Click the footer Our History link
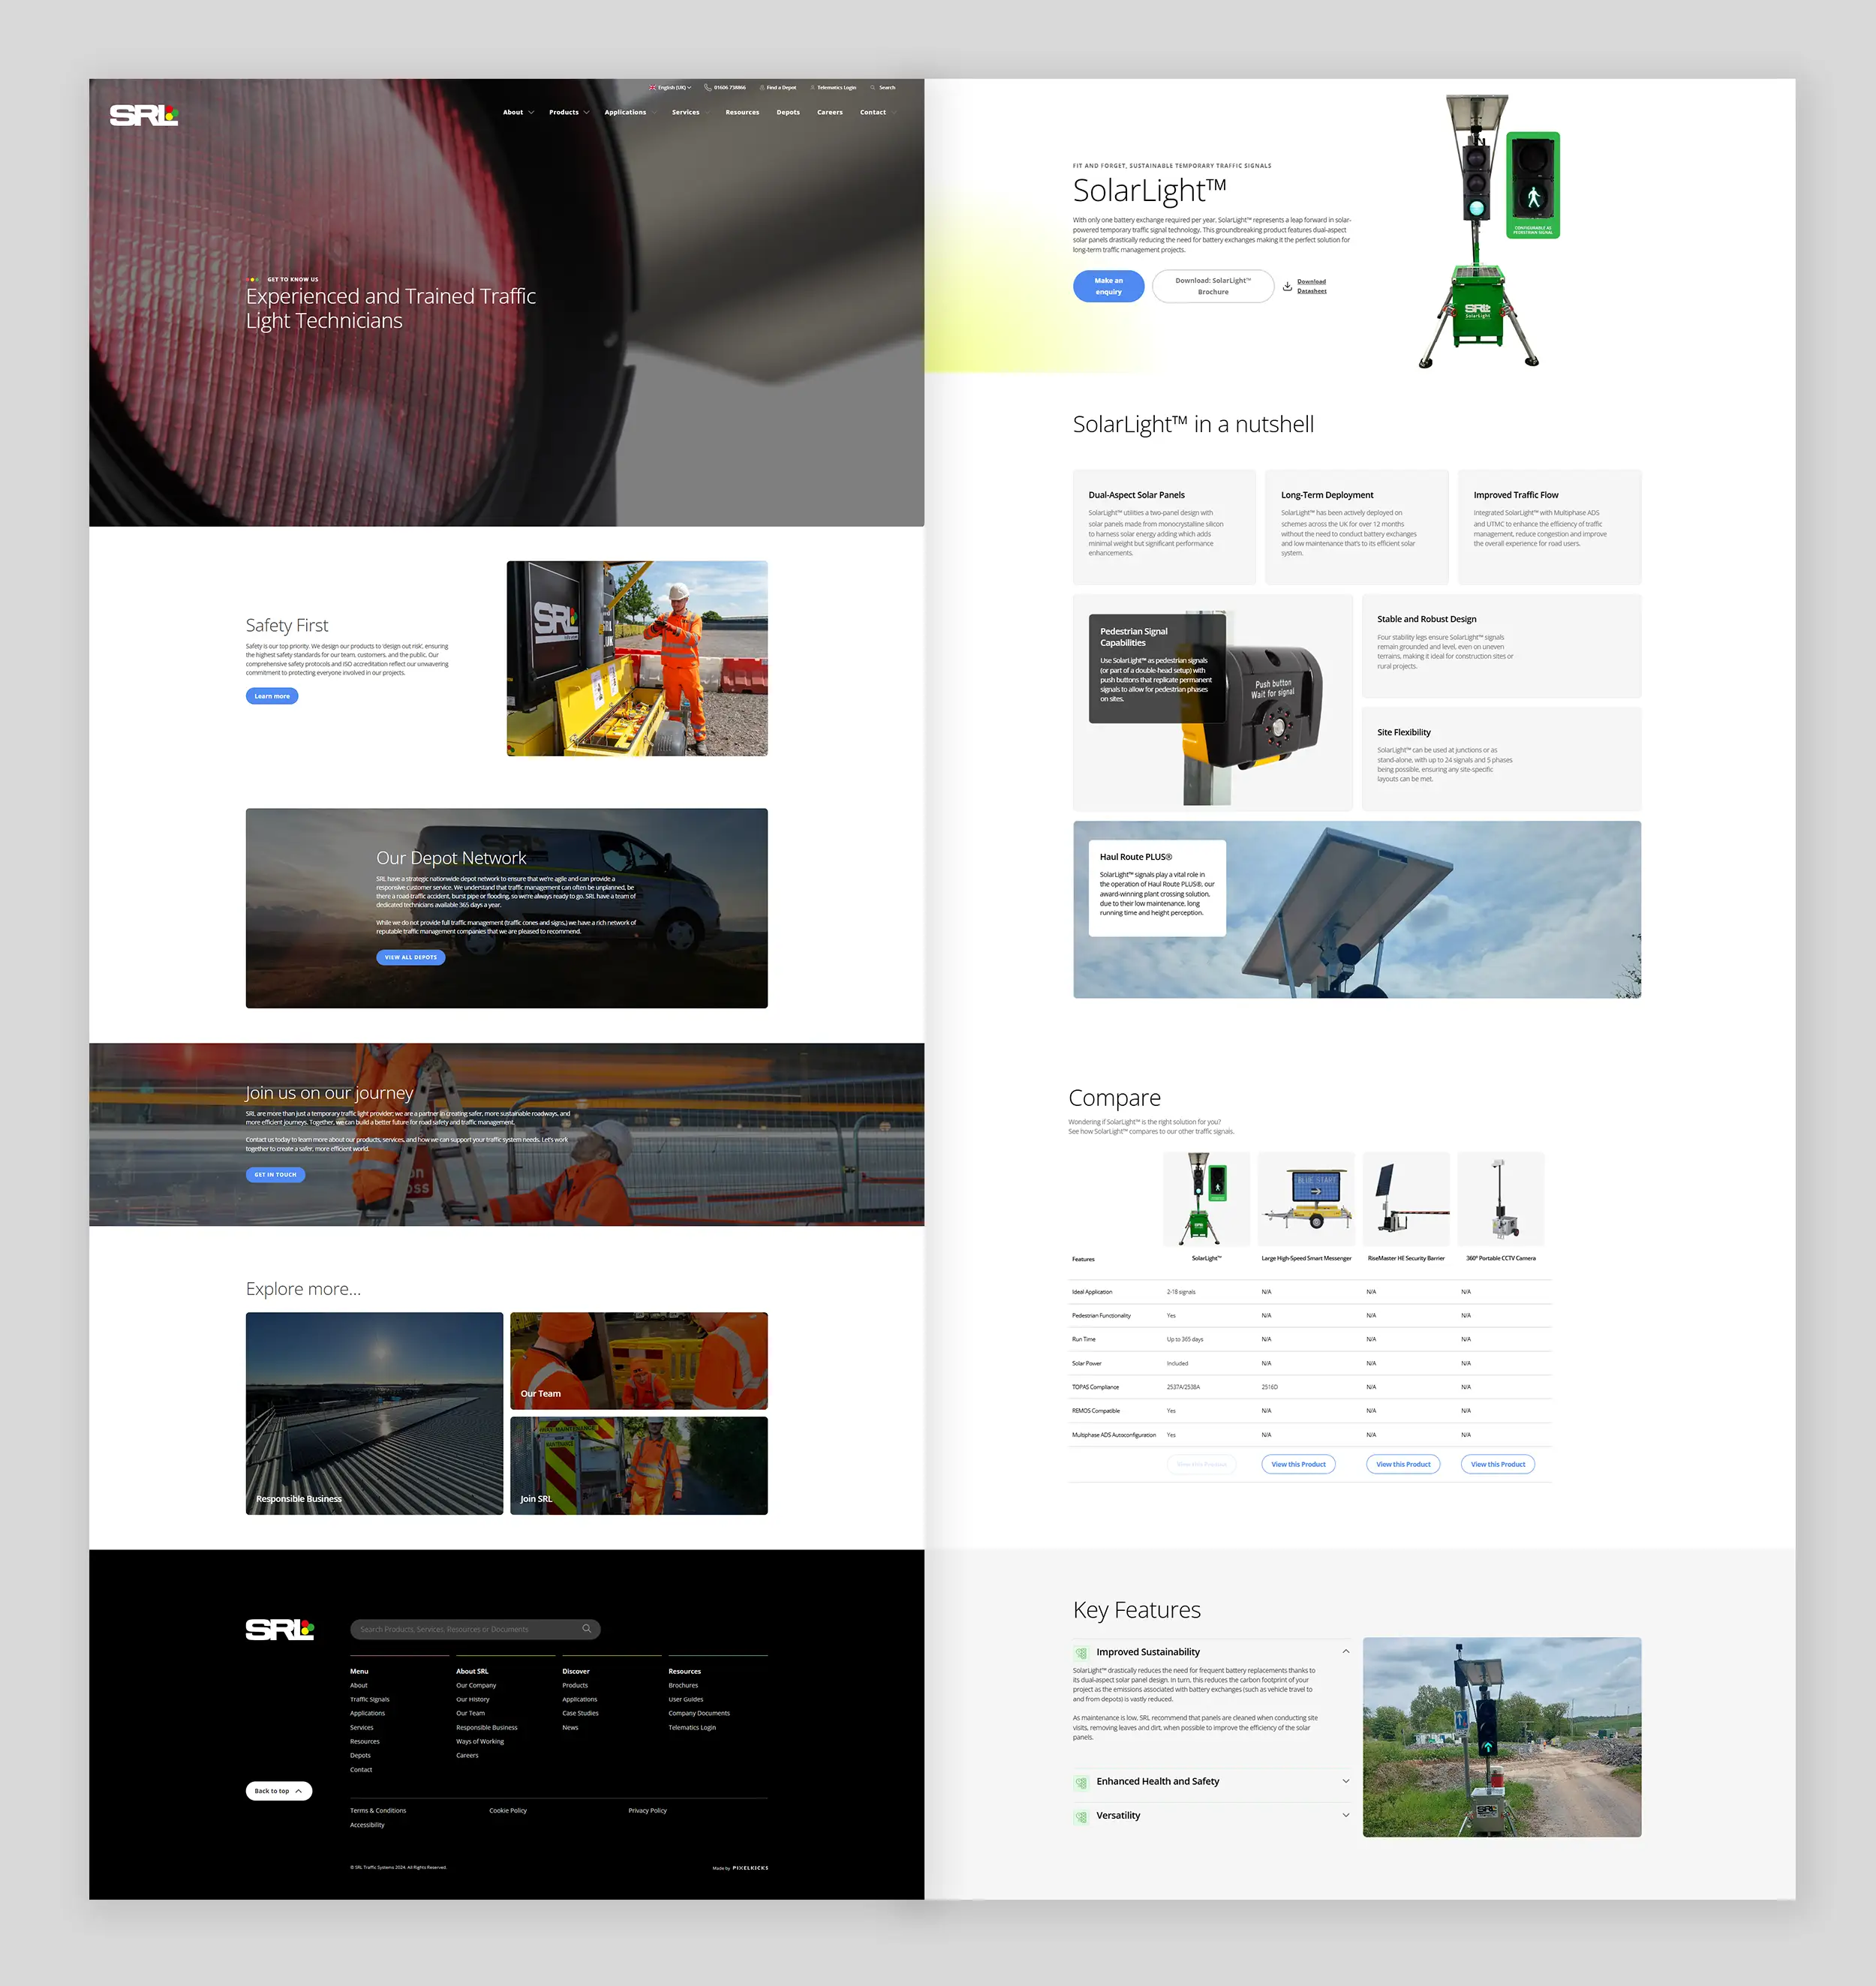Screen dimensions: 1876x1986 473,1700
